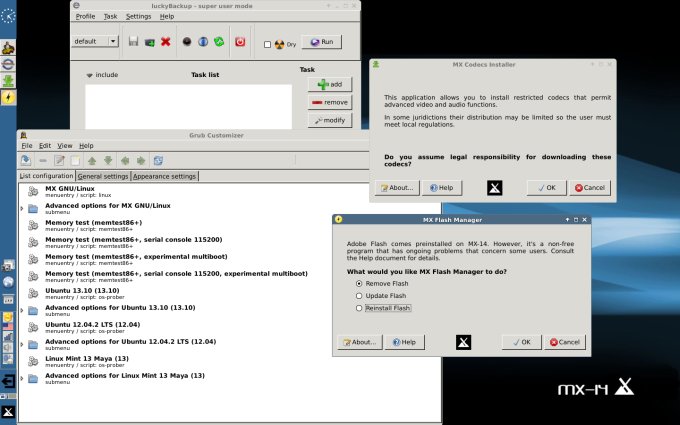The height and width of the screenshot is (425, 680).
Task: Click the clock icon atop the left panel
Action: point(8,16)
